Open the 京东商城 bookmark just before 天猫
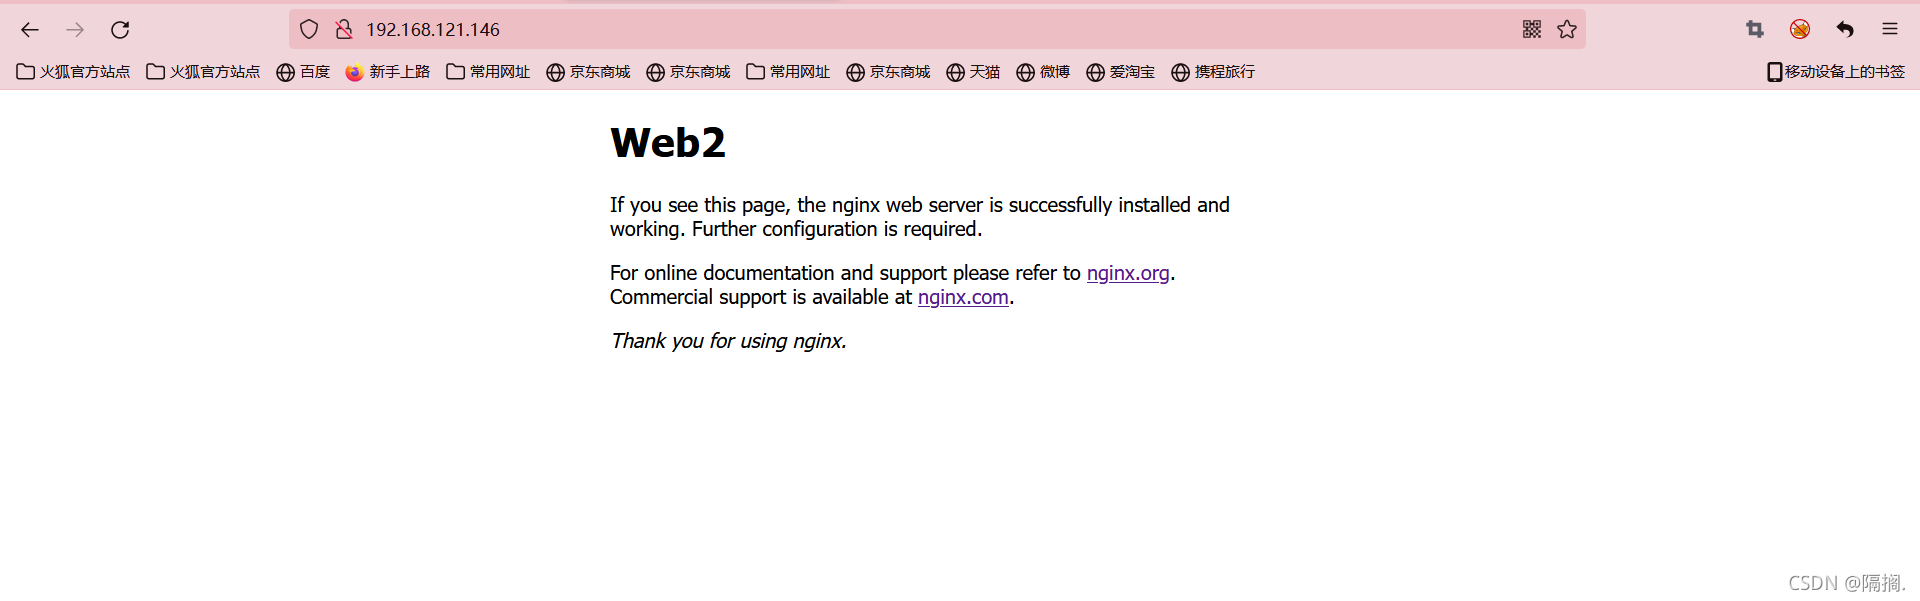The image size is (1920, 601). pos(888,72)
